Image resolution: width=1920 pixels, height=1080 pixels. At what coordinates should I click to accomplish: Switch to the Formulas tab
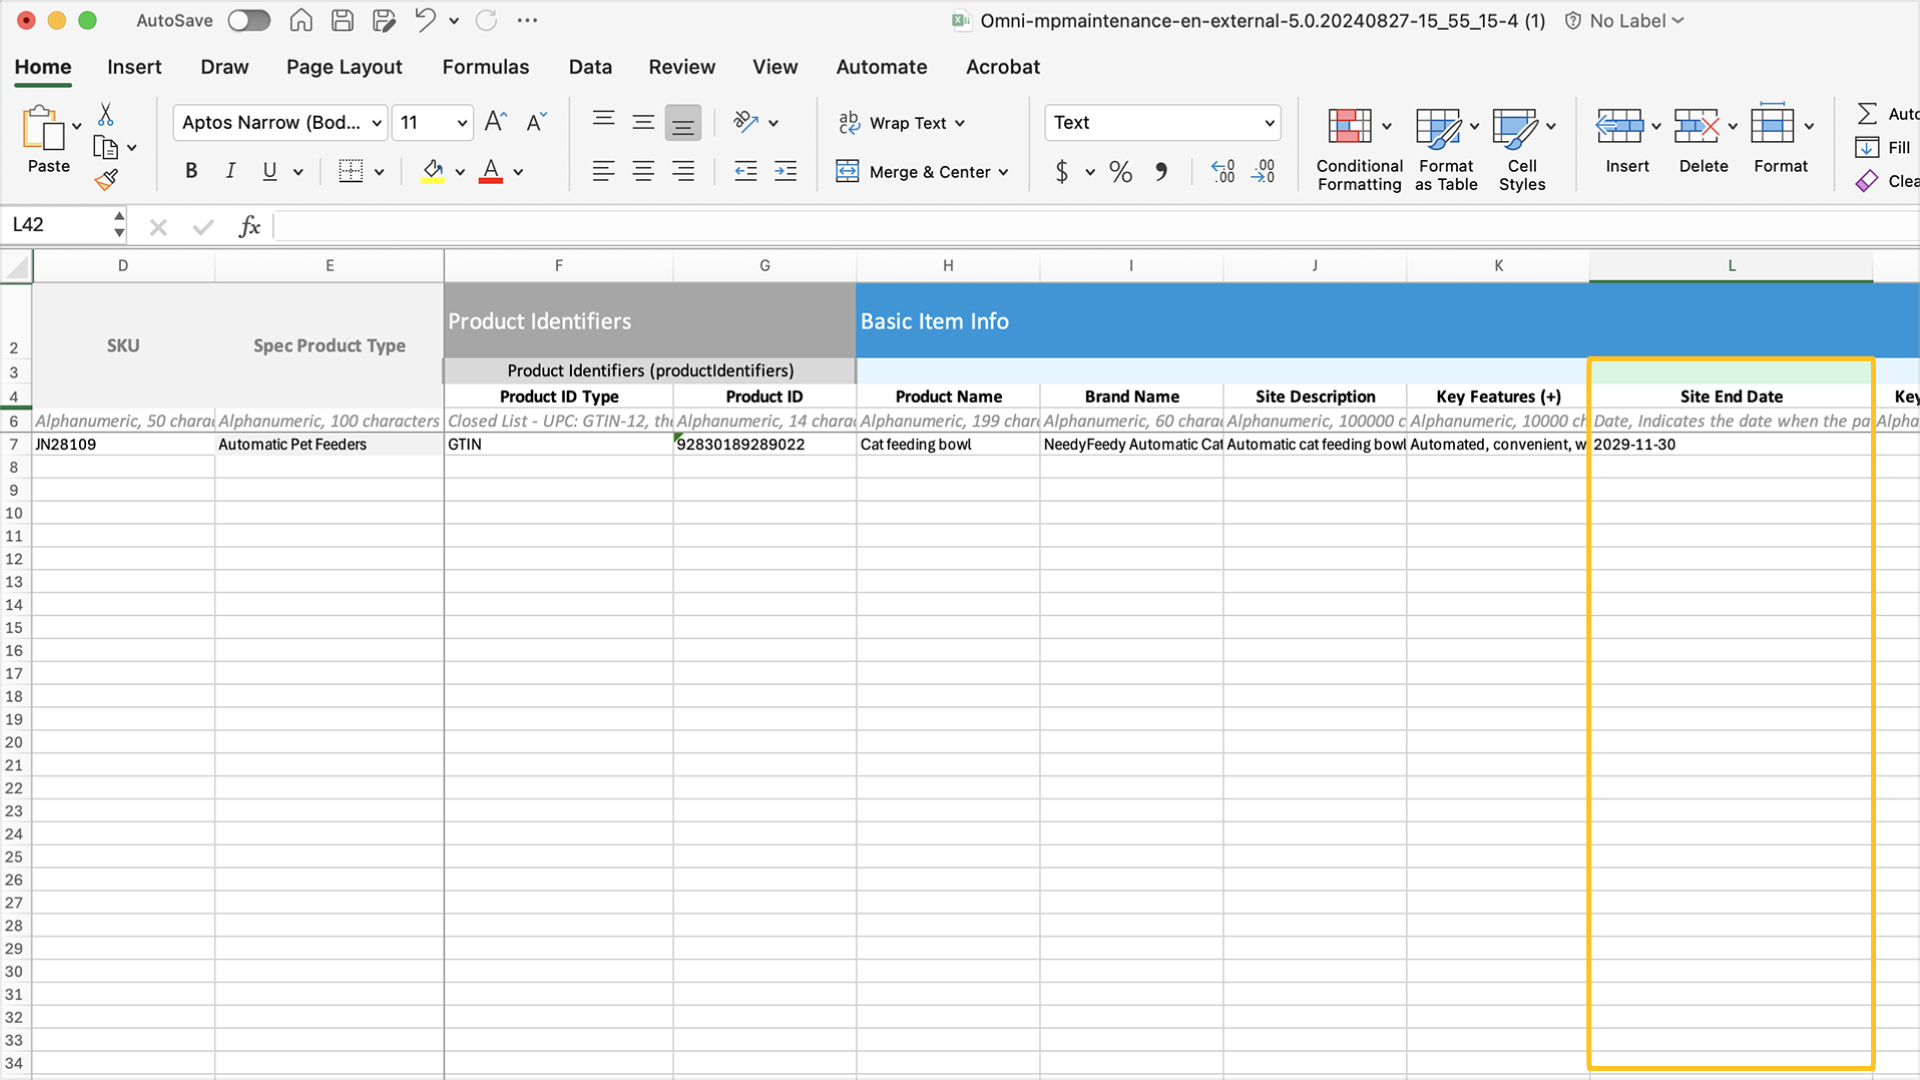click(x=485, y=67)
